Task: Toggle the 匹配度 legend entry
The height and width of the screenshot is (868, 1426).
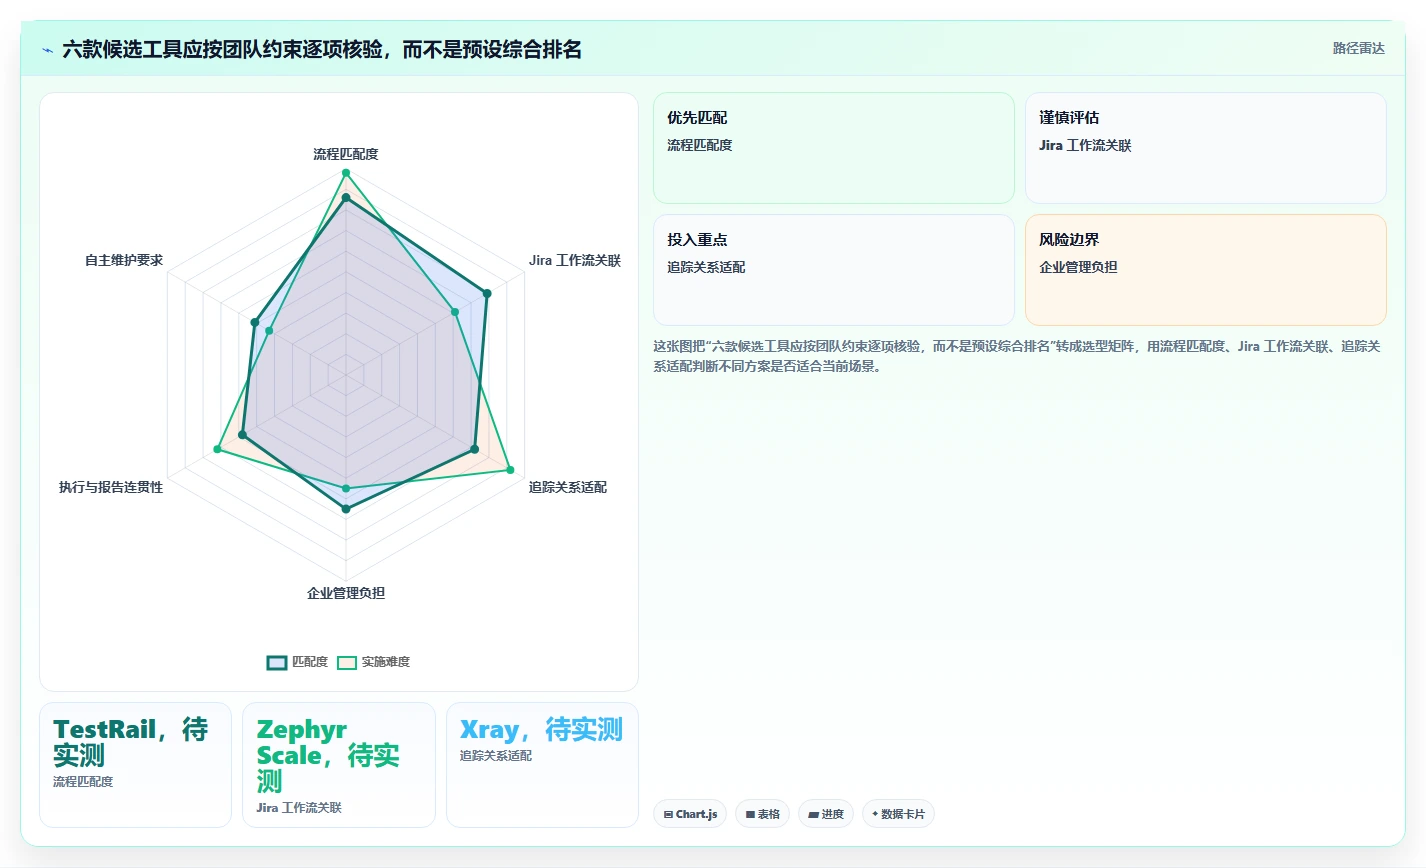Action: pyautogui.click(x=297, y=662)
